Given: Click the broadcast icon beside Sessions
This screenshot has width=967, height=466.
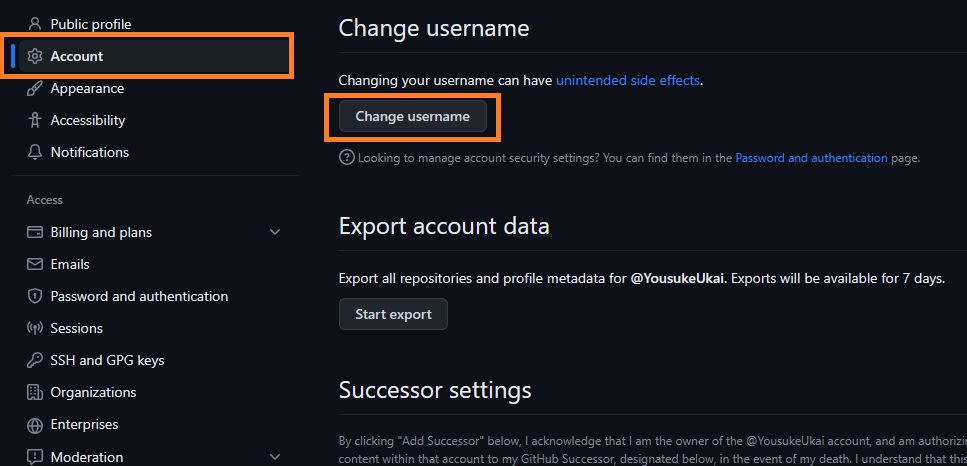Looking at the screenshot, I should [35, 328].
